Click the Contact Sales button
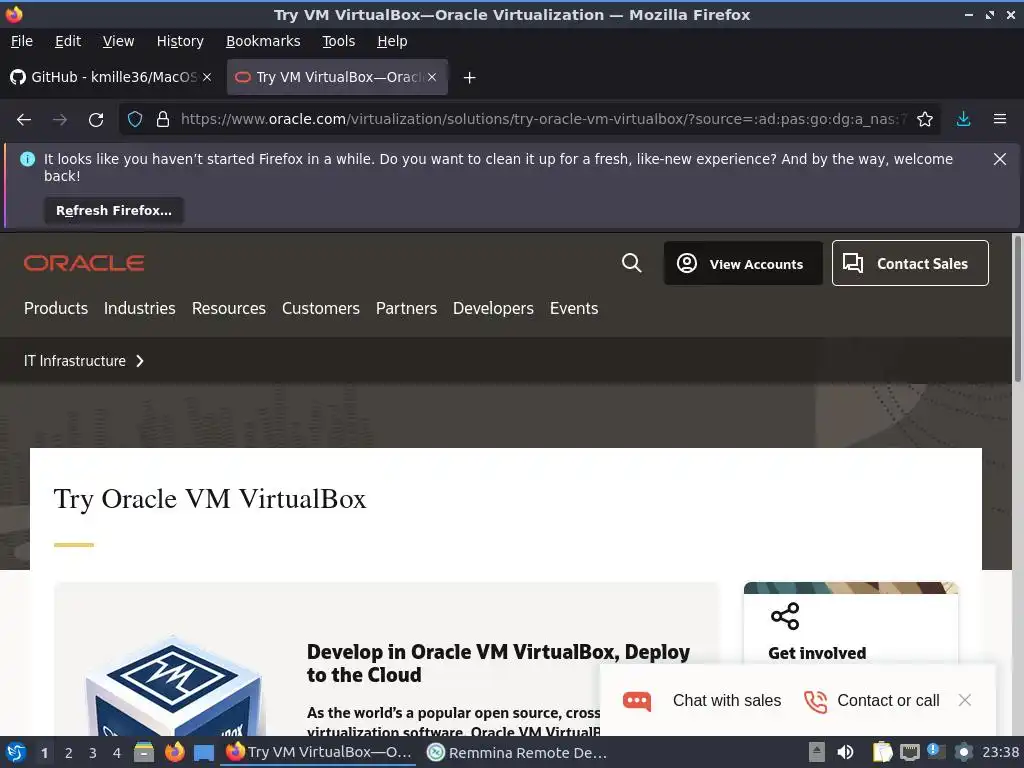This screenshot has height=768, width=1024. pyautogui.click(x=910, y=263)
